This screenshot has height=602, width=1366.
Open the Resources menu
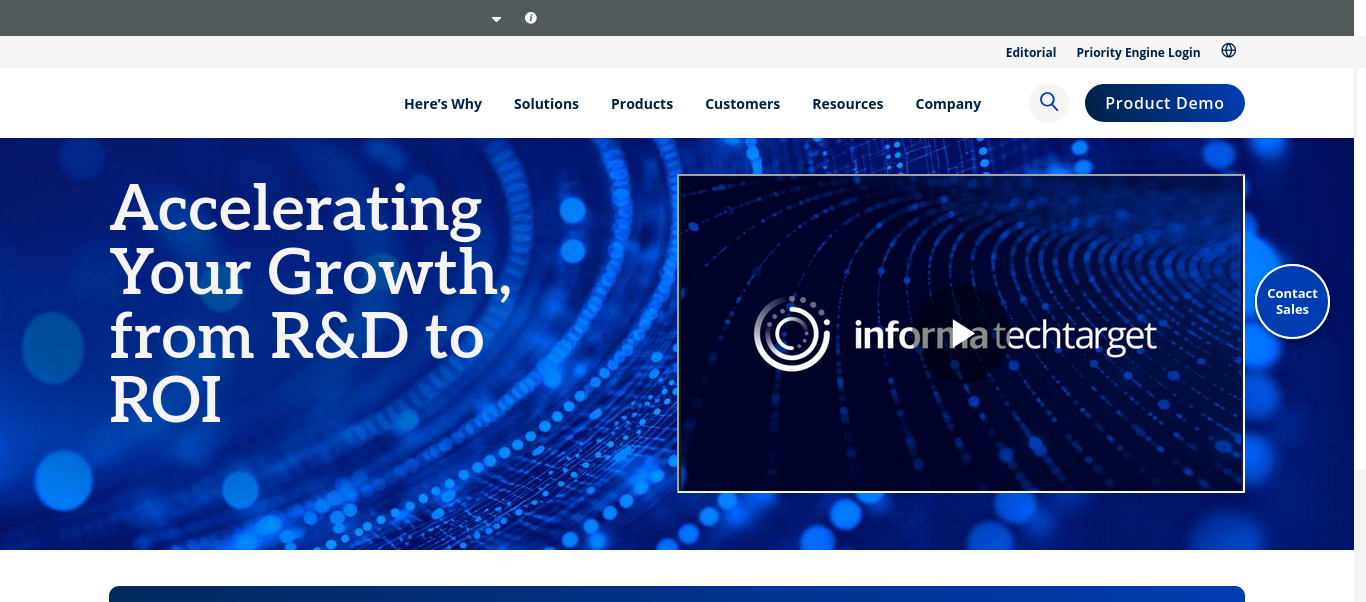[x=847, y=104]
